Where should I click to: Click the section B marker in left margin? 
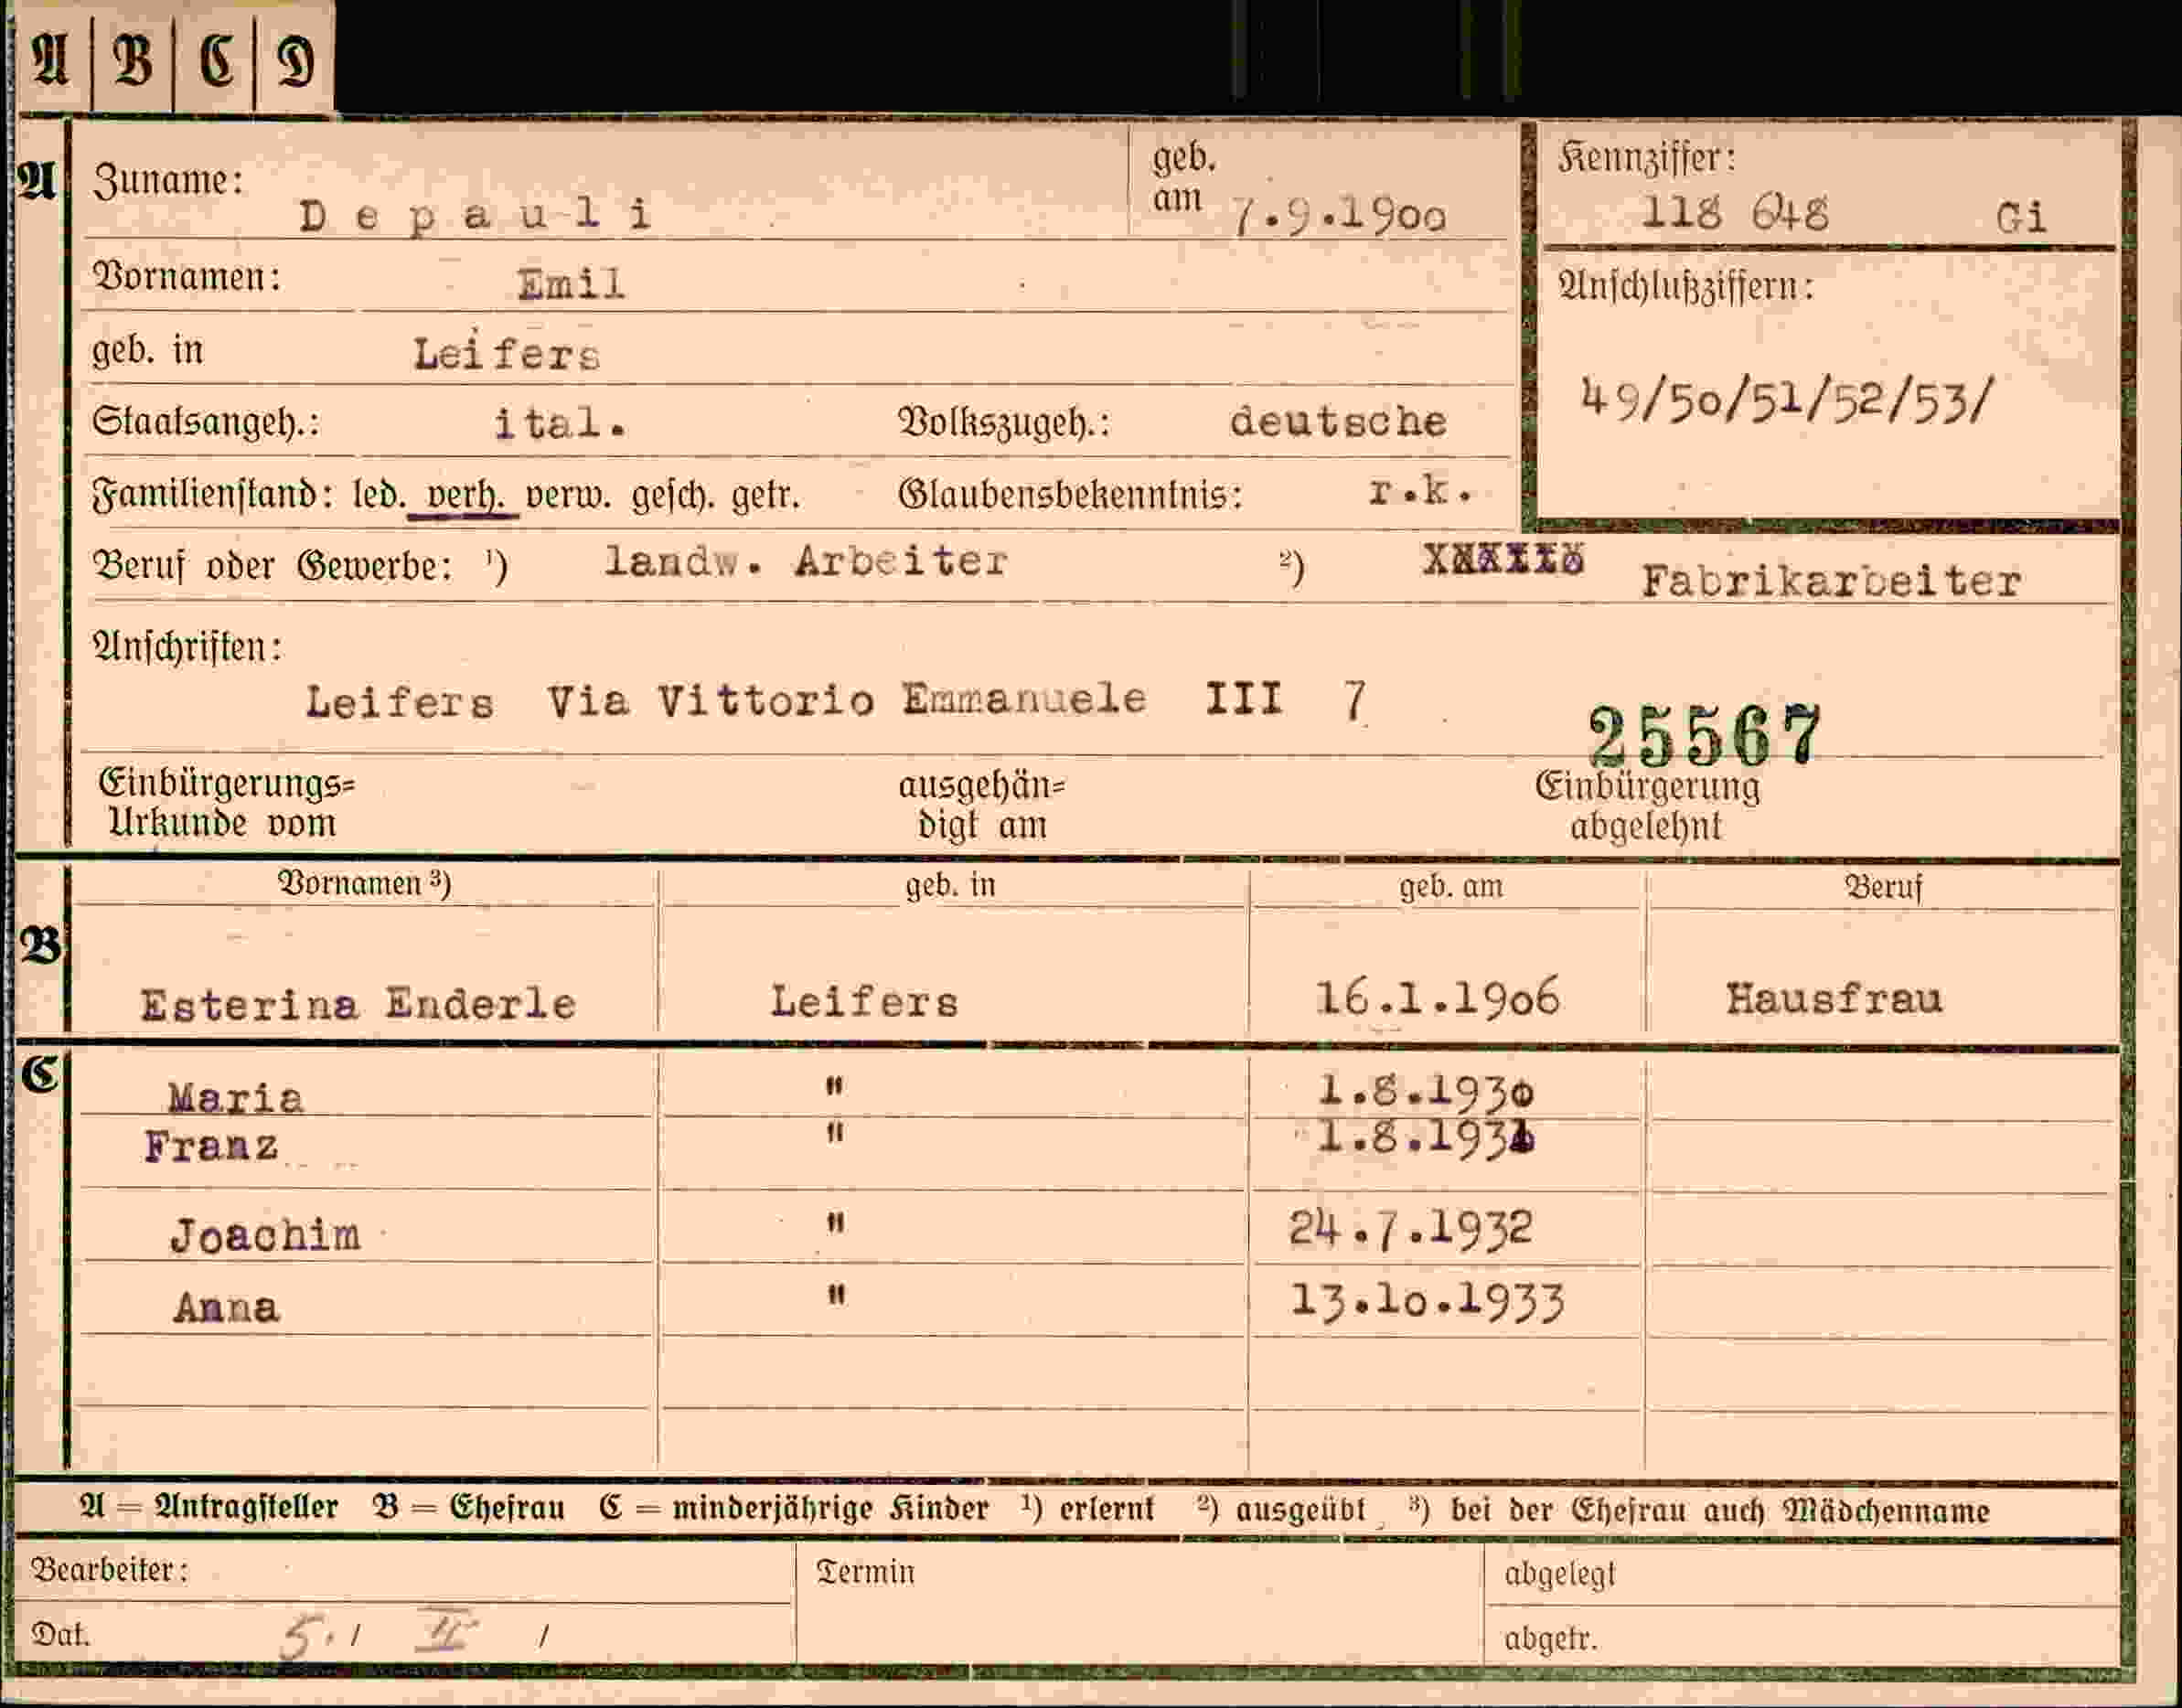coord(40,945)
